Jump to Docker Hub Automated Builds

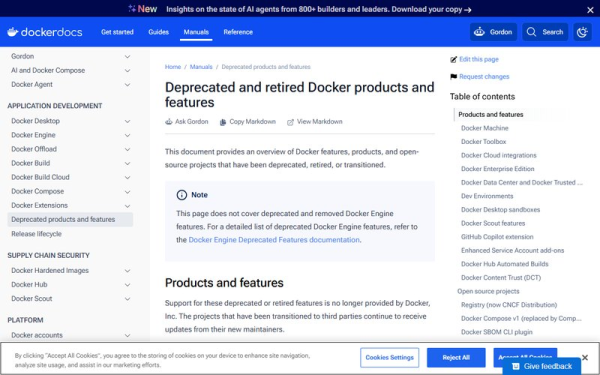pyautogui.click(x=505, y=264)
